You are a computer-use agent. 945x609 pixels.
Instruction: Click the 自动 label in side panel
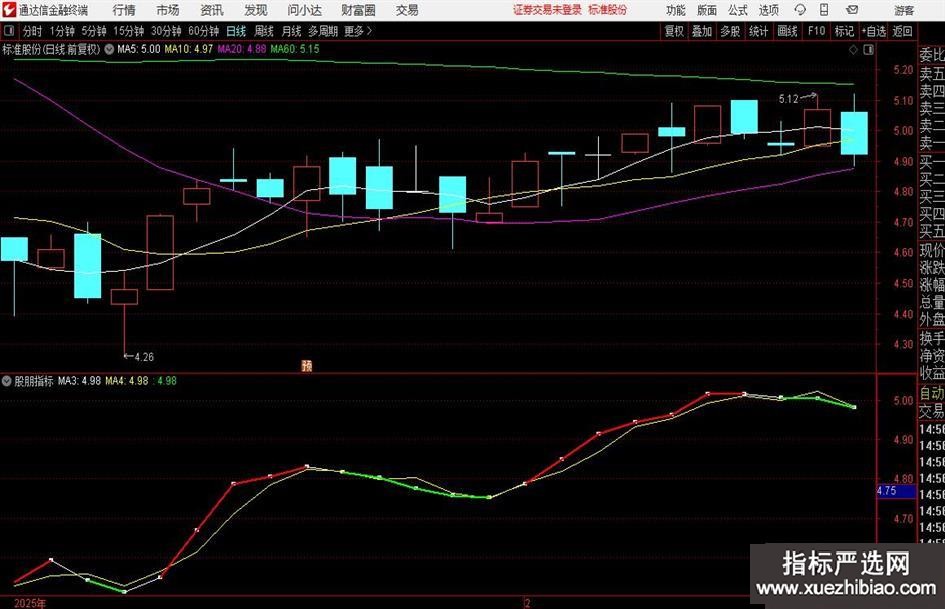[932, 393]
